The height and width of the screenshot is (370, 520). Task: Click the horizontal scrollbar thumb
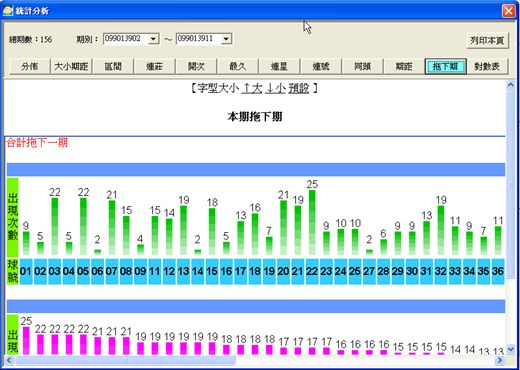point(125,360)
